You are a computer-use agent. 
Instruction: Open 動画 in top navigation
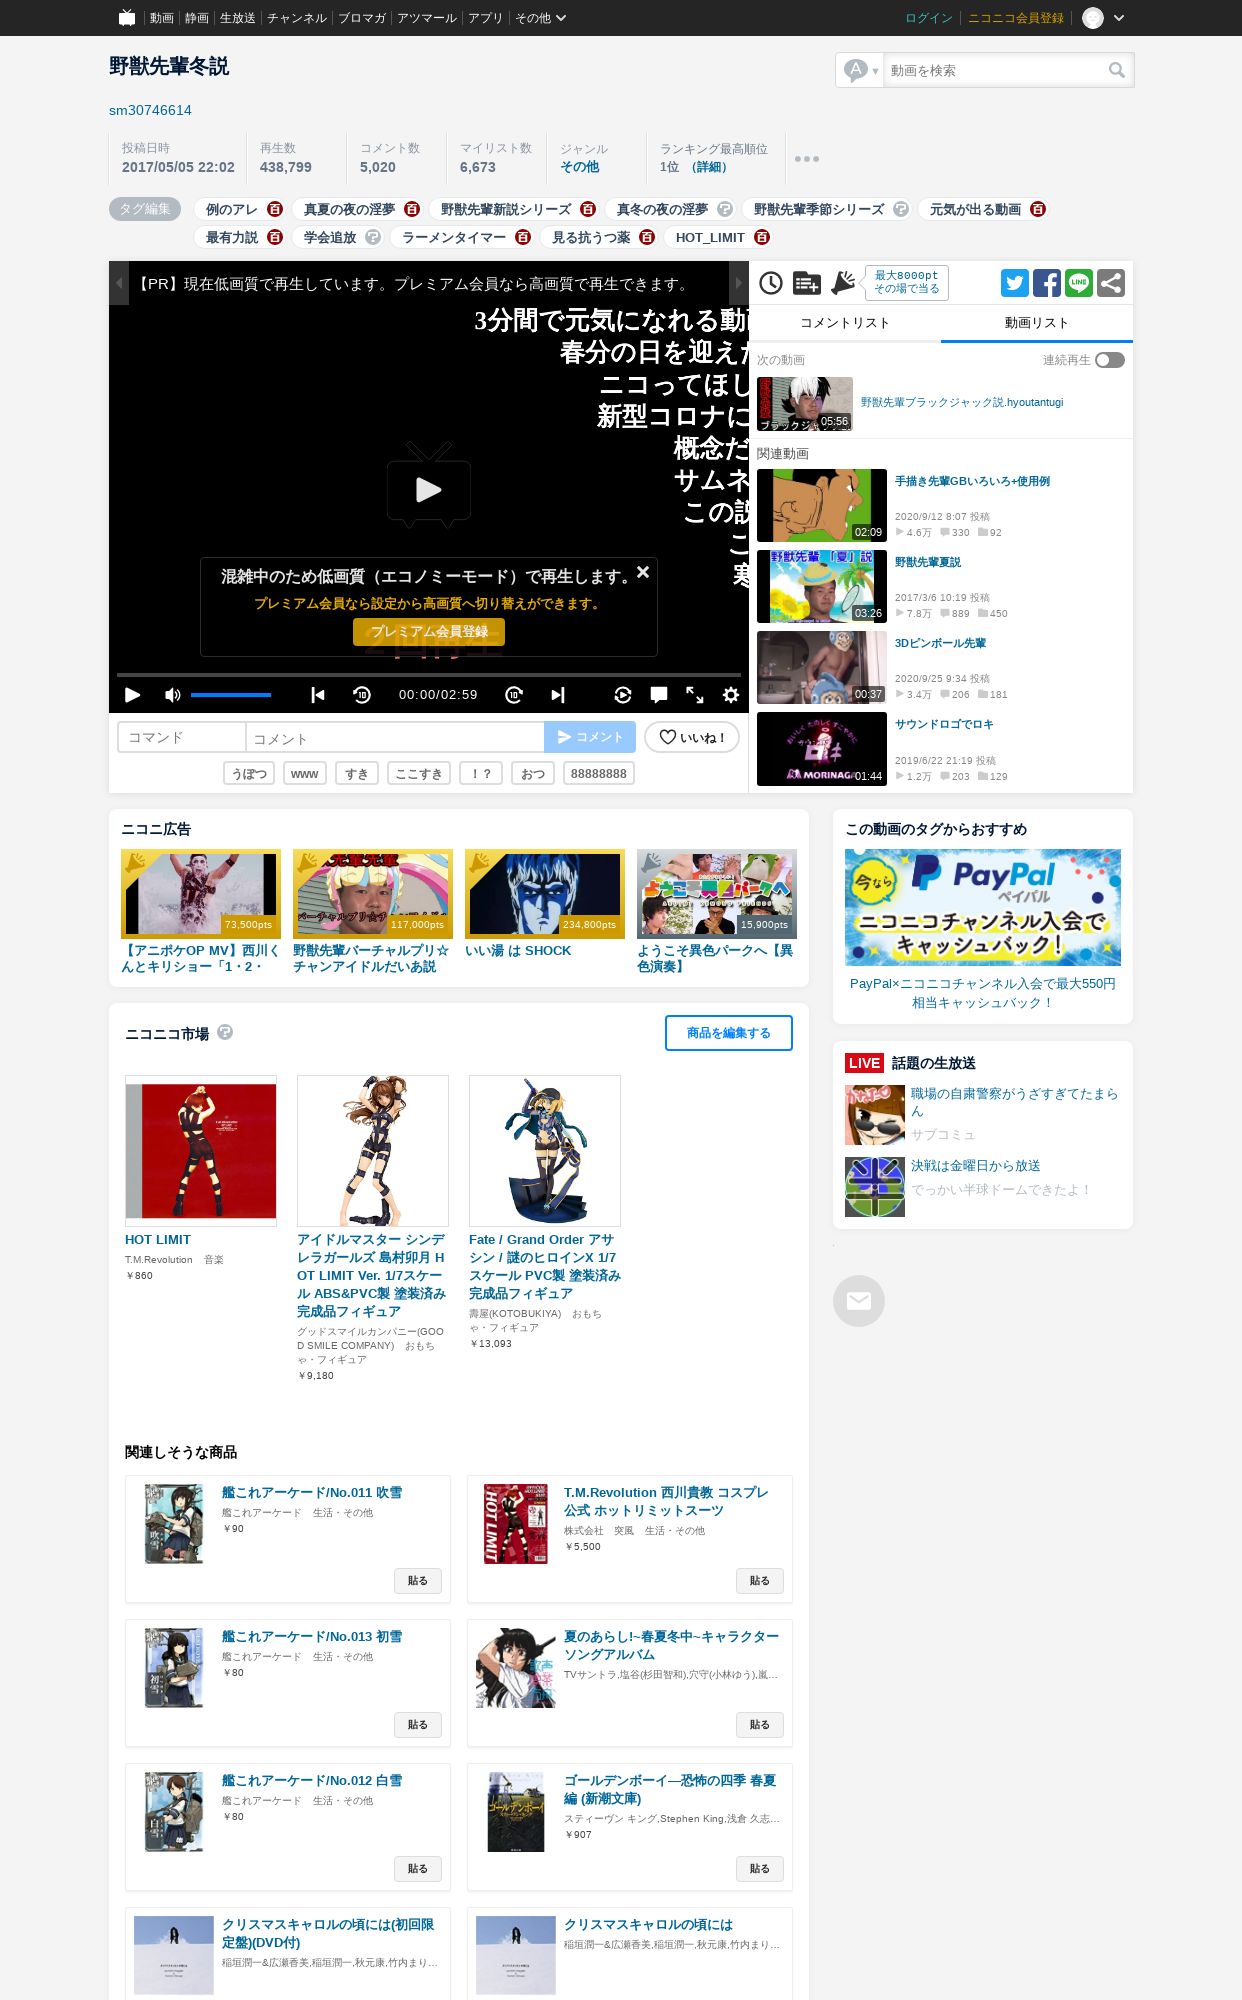tap(162, 18)
